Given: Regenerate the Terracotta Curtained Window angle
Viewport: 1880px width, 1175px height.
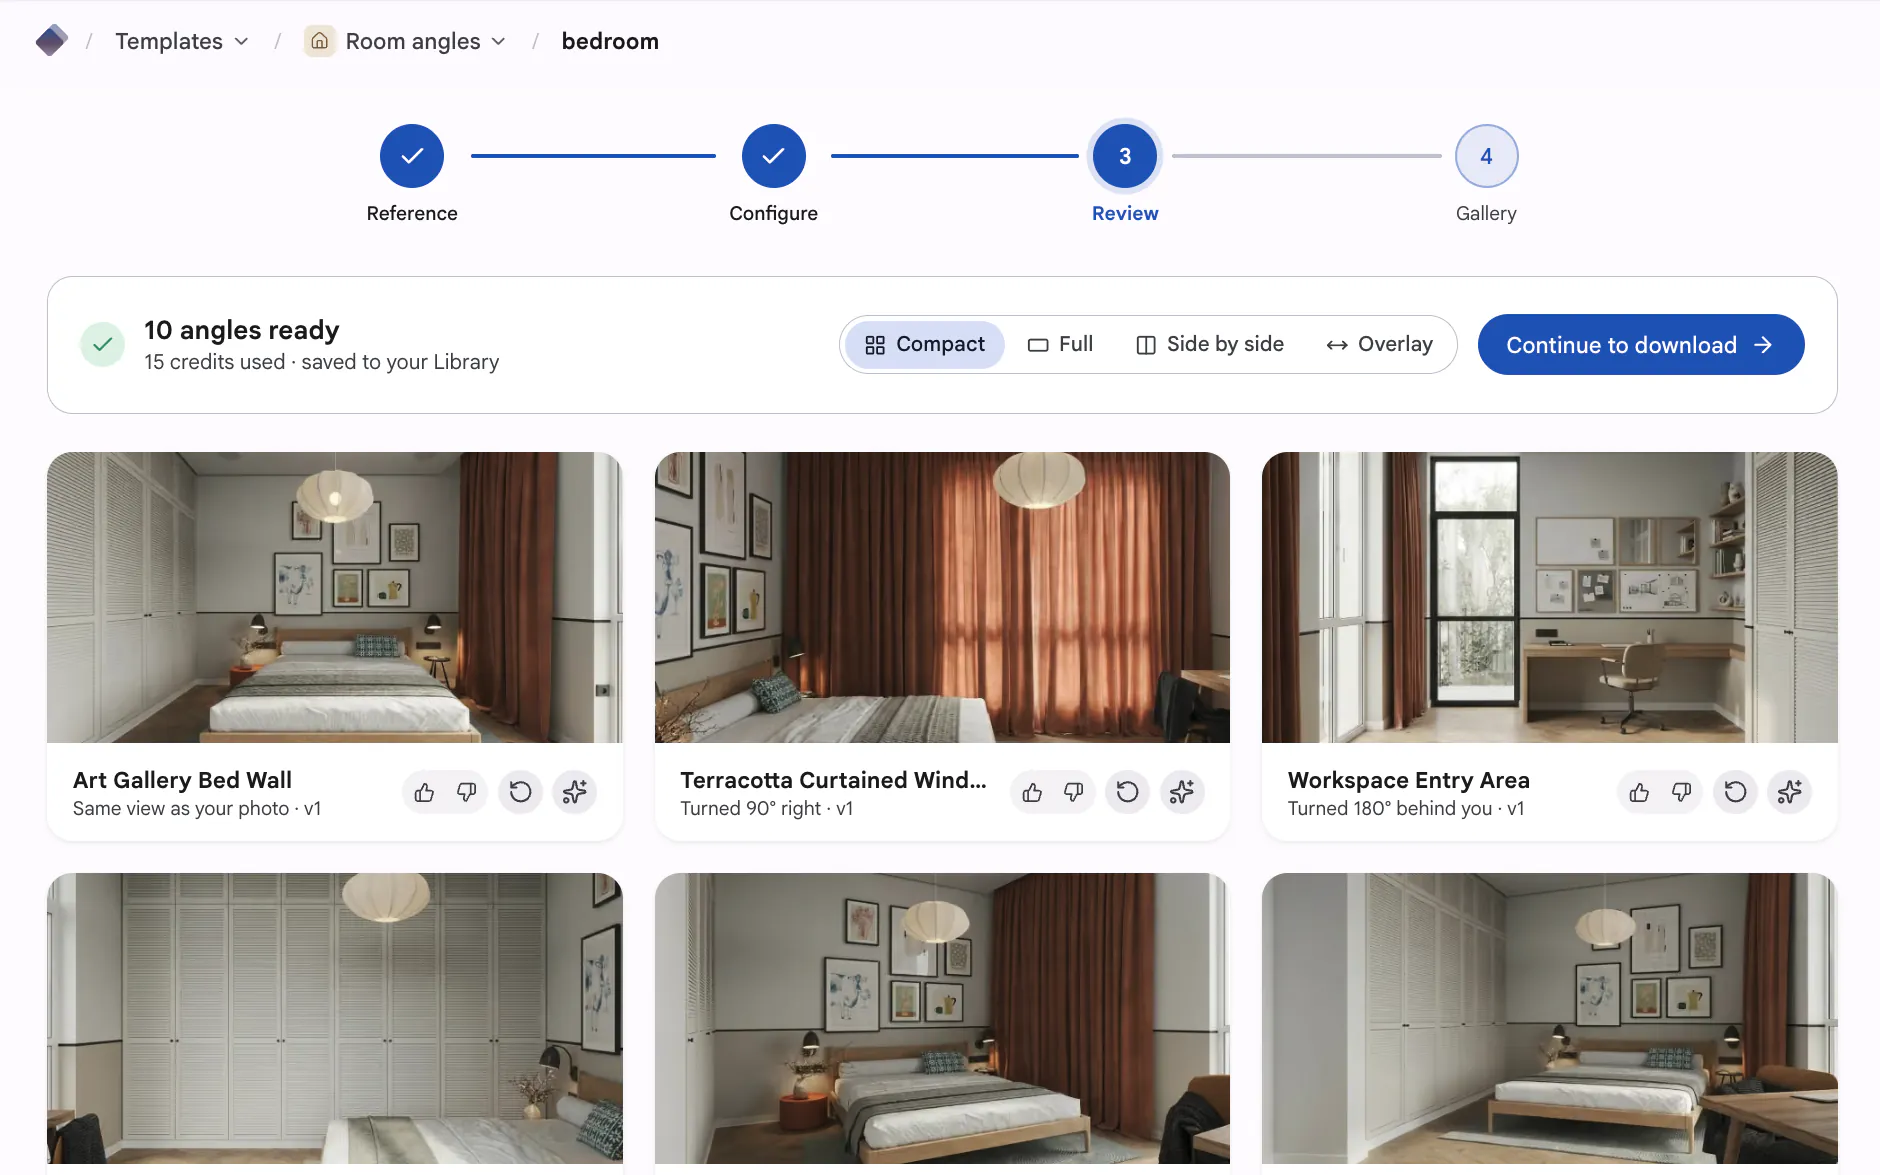Looking at the screenshot, I should [1128, 792].
